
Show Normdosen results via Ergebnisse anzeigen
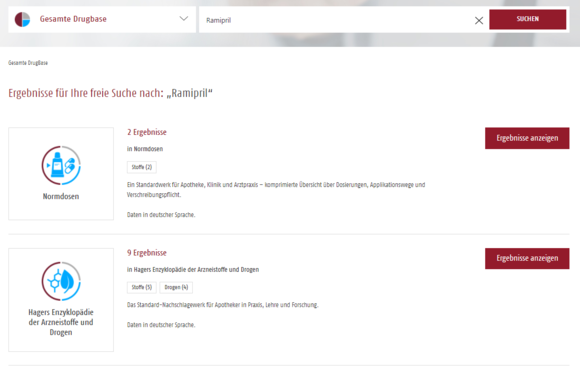[x=527, y=138]
